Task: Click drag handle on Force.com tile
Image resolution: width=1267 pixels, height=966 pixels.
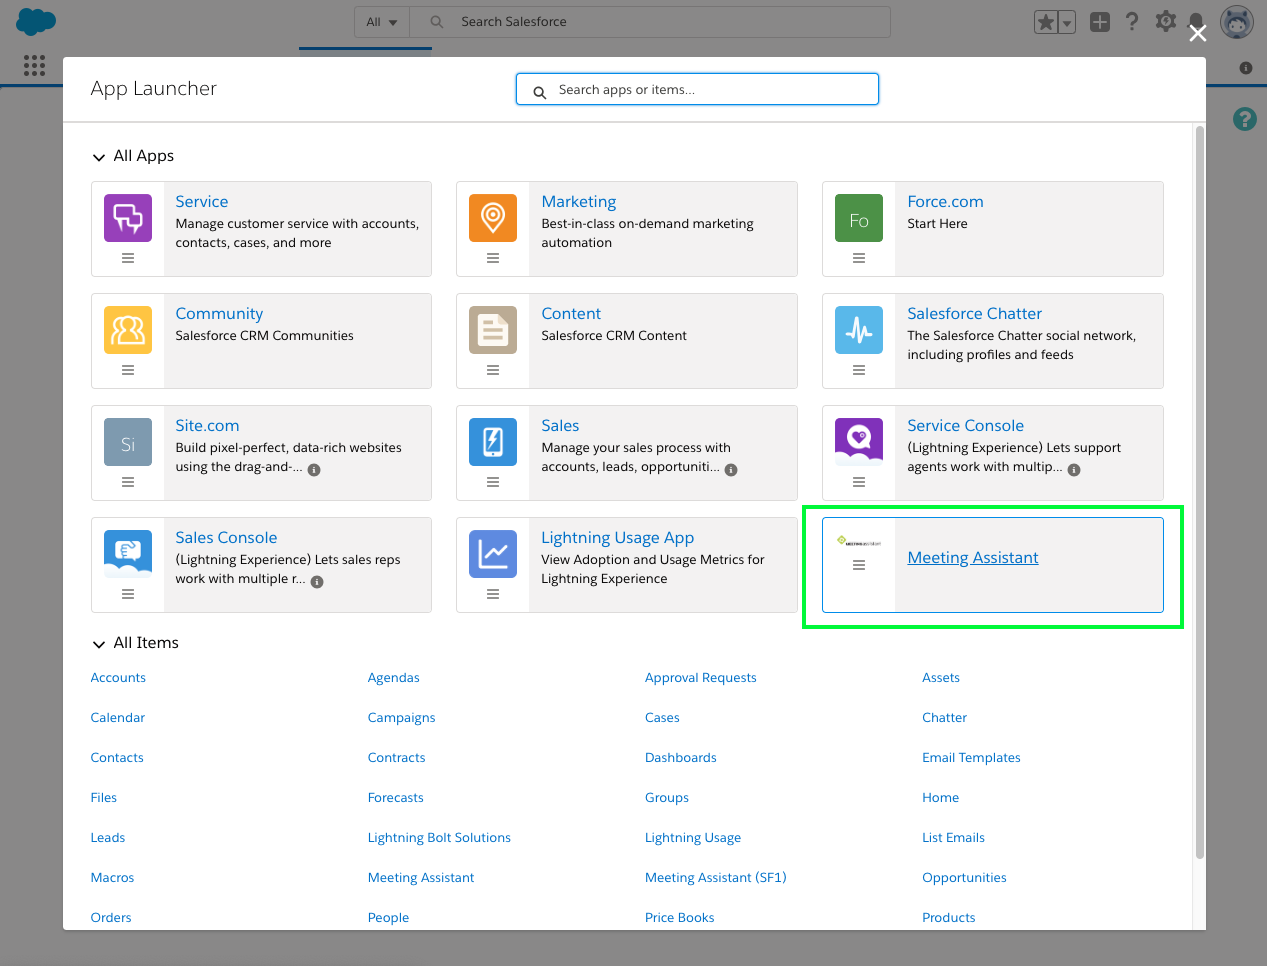Action: pyautogui.click(x=859, y=258)
